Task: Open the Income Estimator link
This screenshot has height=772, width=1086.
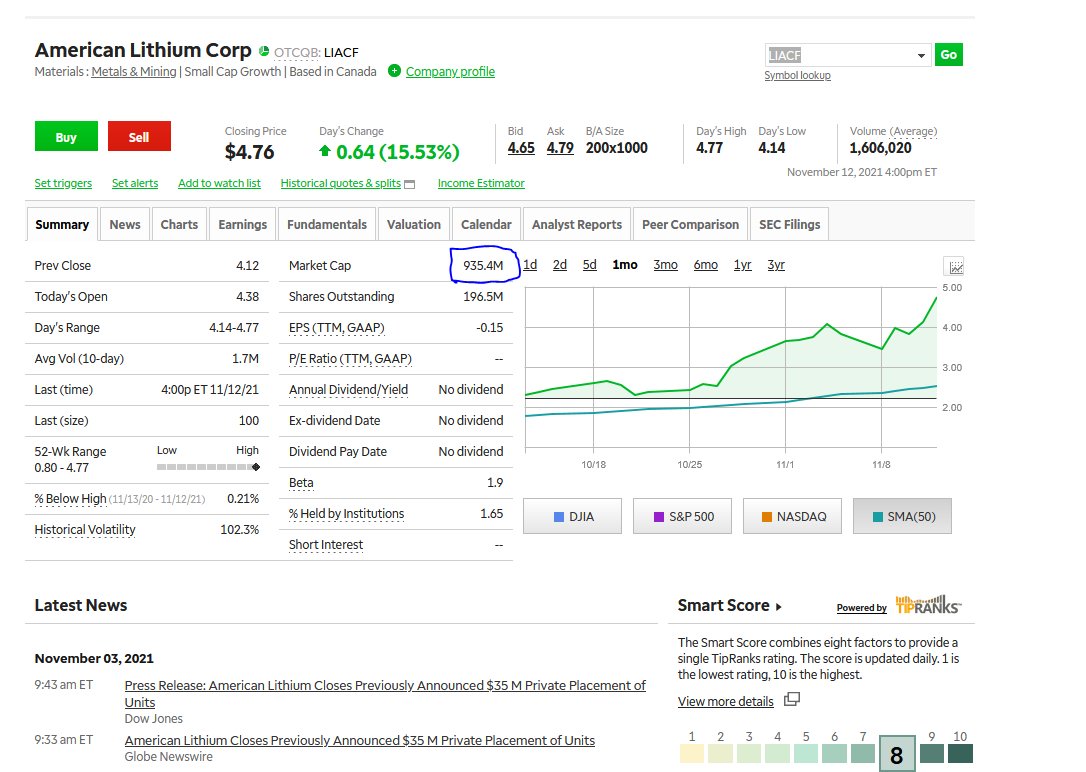Action: coord(481,183)
